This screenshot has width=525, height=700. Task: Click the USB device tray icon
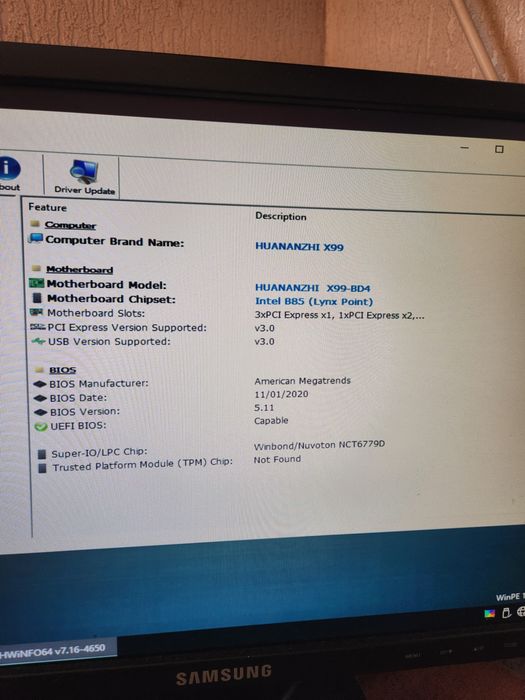506,613
